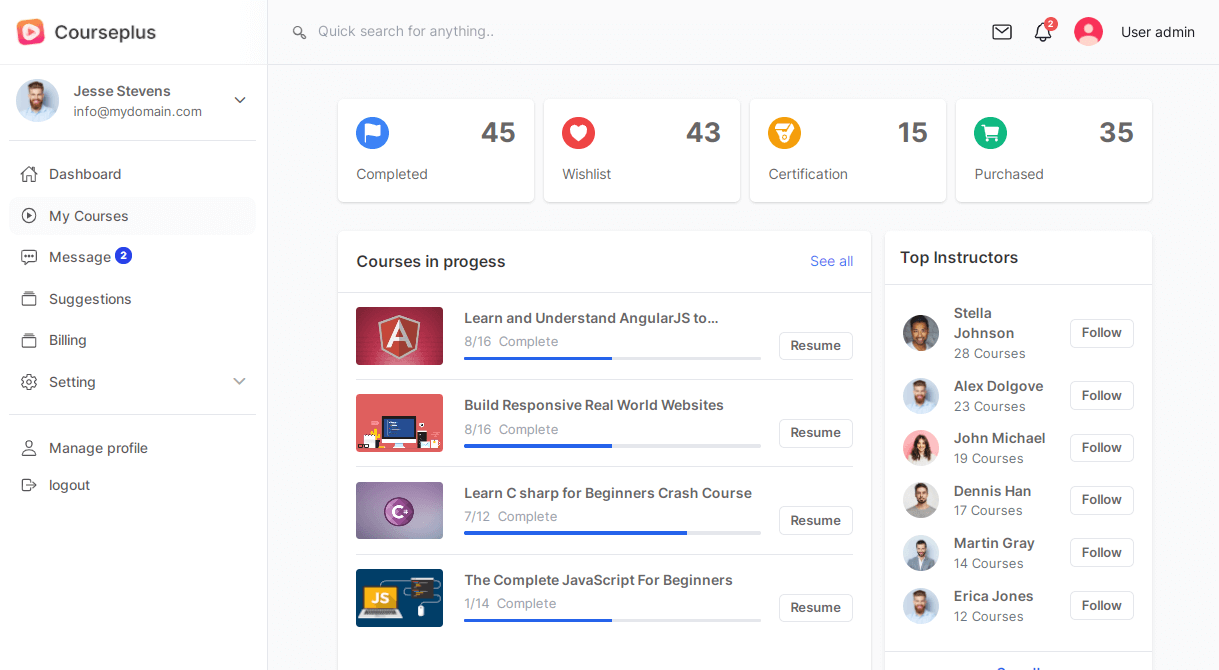This screenshot has height=670, width=1219.
Task: Click the C sharp course progress bar
Action: coord(612,533)
